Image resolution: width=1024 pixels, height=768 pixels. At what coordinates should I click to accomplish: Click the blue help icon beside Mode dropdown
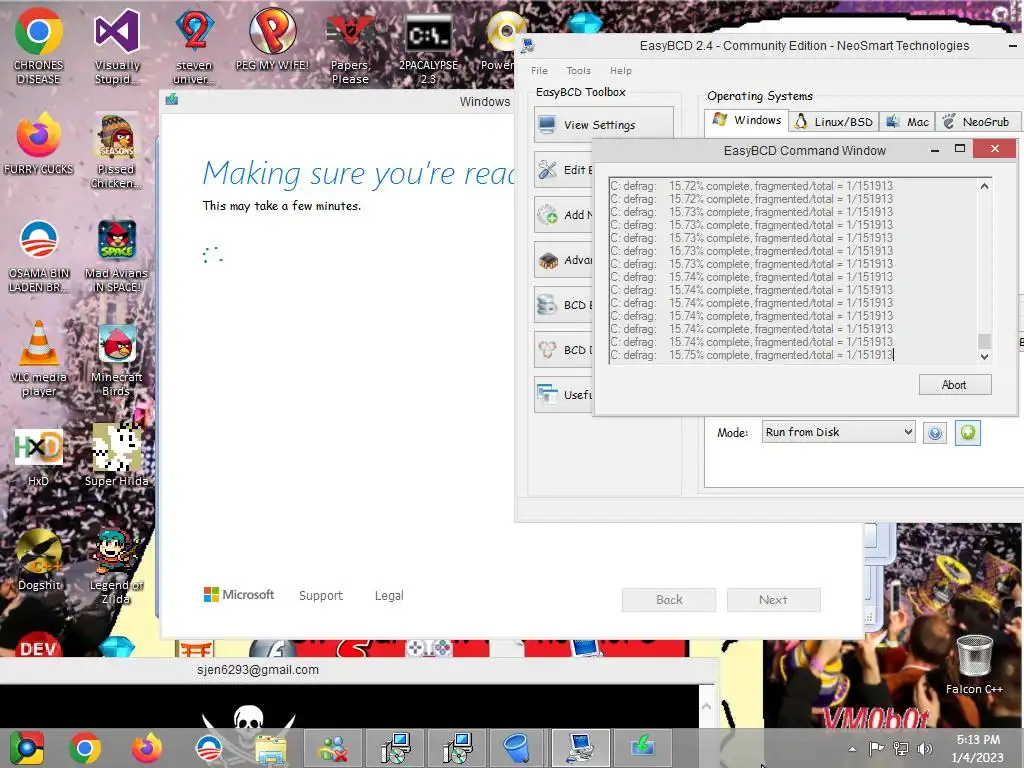point(935,433)
